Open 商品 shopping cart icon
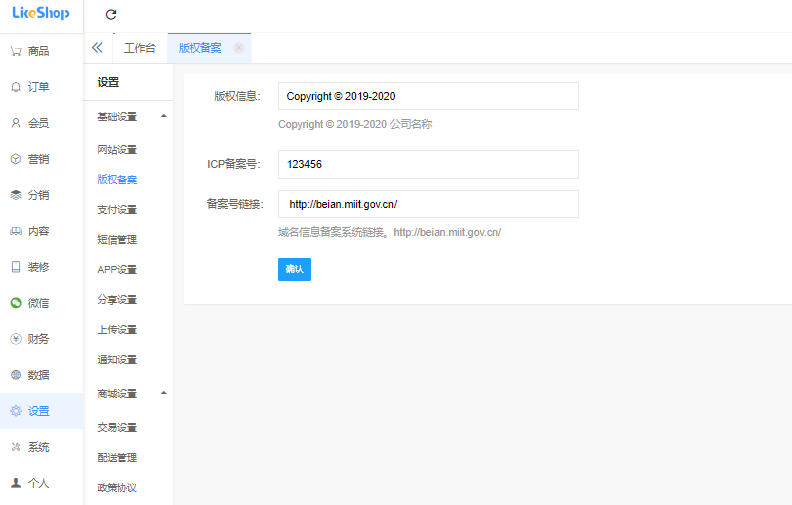Image resolution: width=792 pixels, height=505 pixels. coord(16,51)
